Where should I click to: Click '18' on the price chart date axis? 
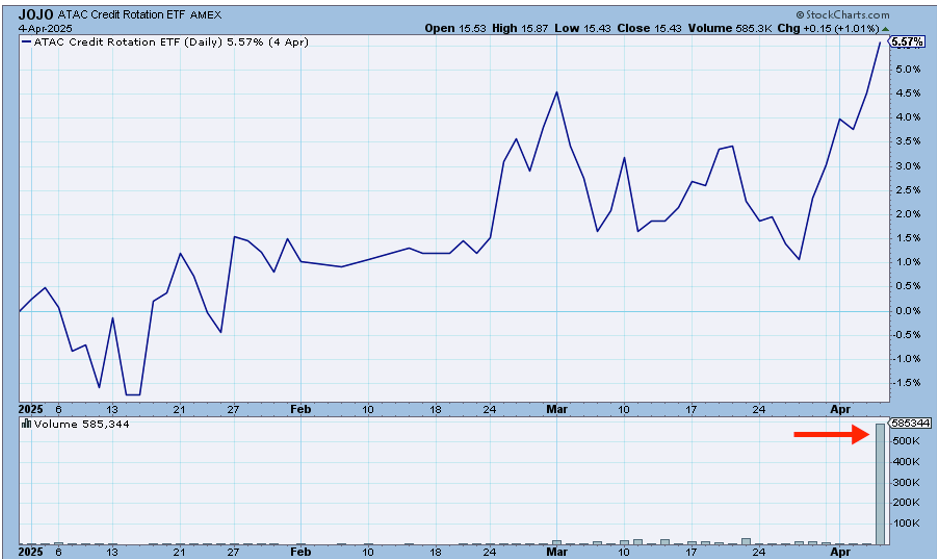tap(436, 410)
